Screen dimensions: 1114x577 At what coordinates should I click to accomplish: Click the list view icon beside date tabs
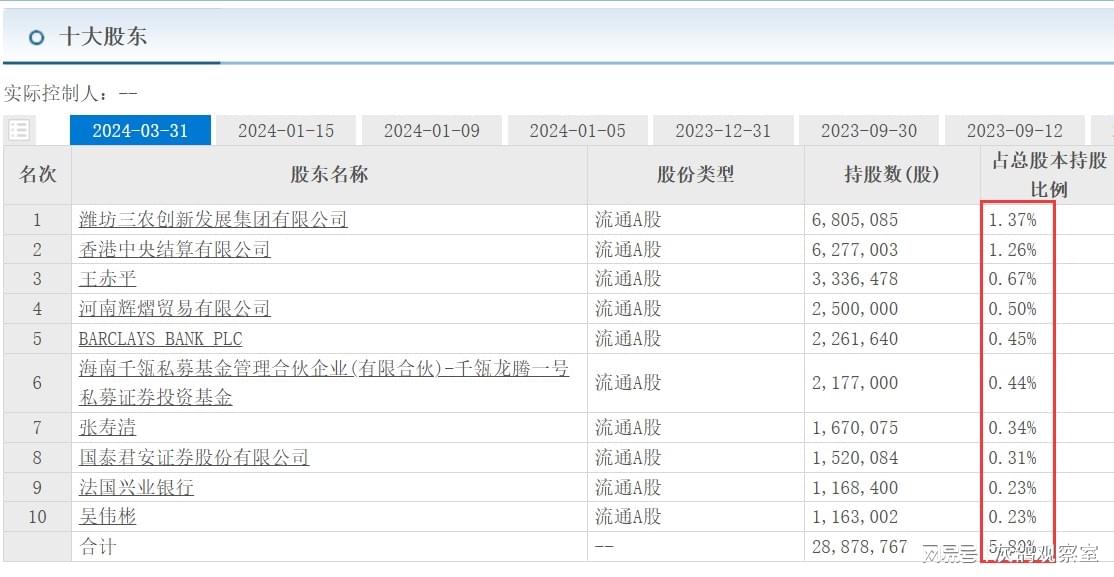click(18, 130)
